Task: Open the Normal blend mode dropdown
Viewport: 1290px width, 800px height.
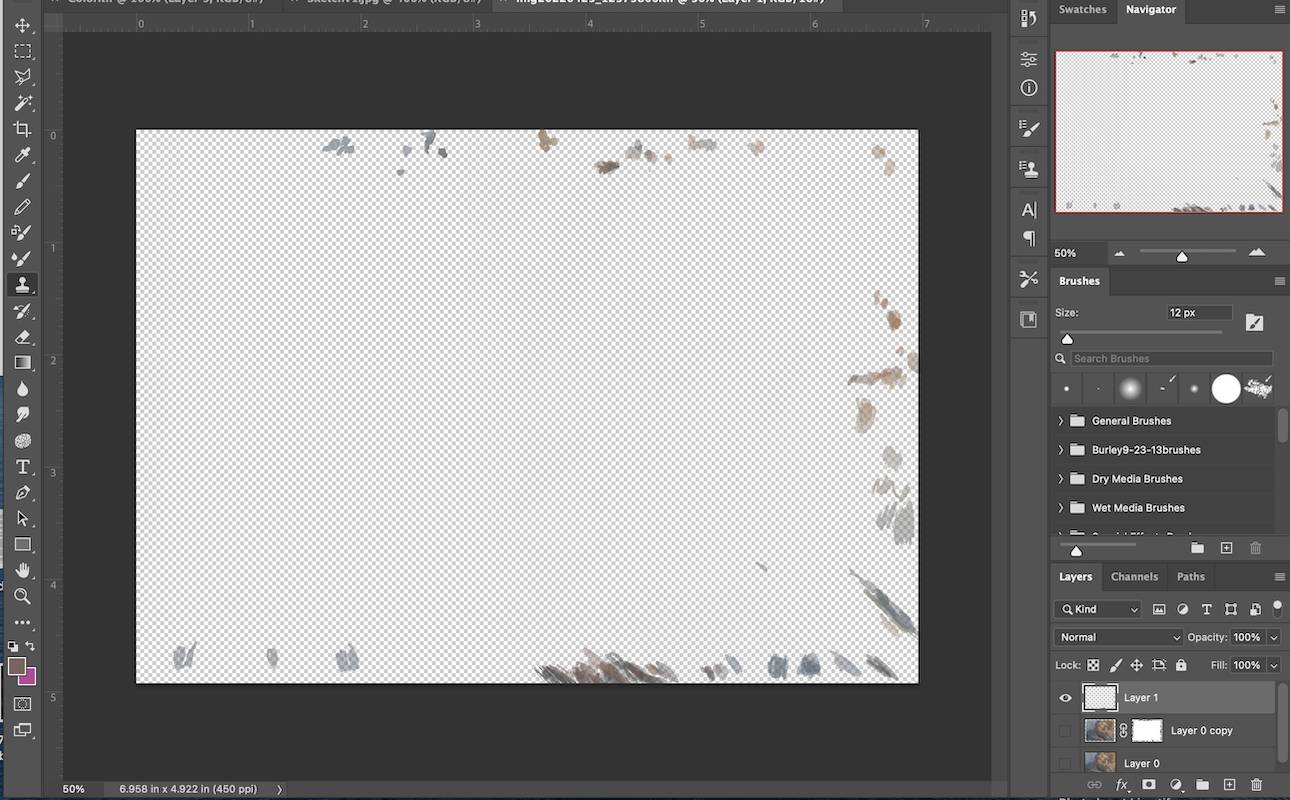Action: (1119, 637)
